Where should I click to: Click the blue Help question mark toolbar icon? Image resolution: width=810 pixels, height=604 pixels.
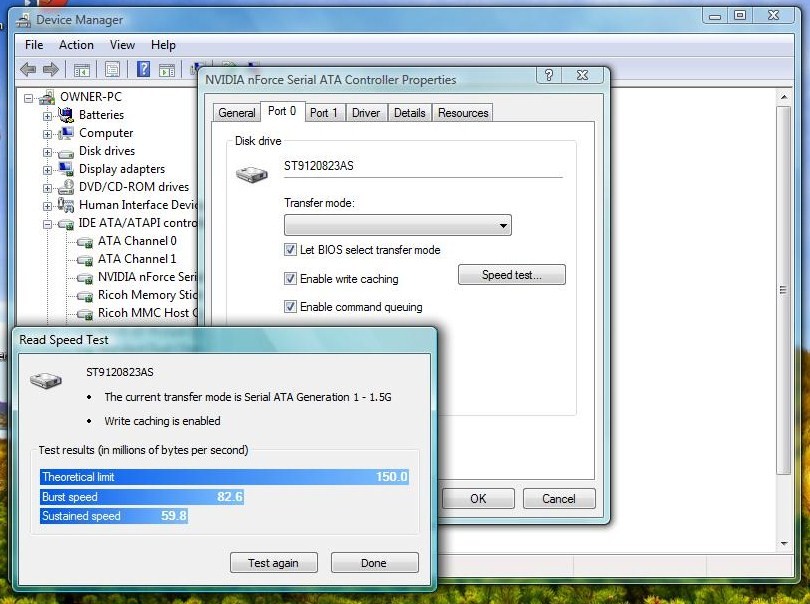(143, 69)
